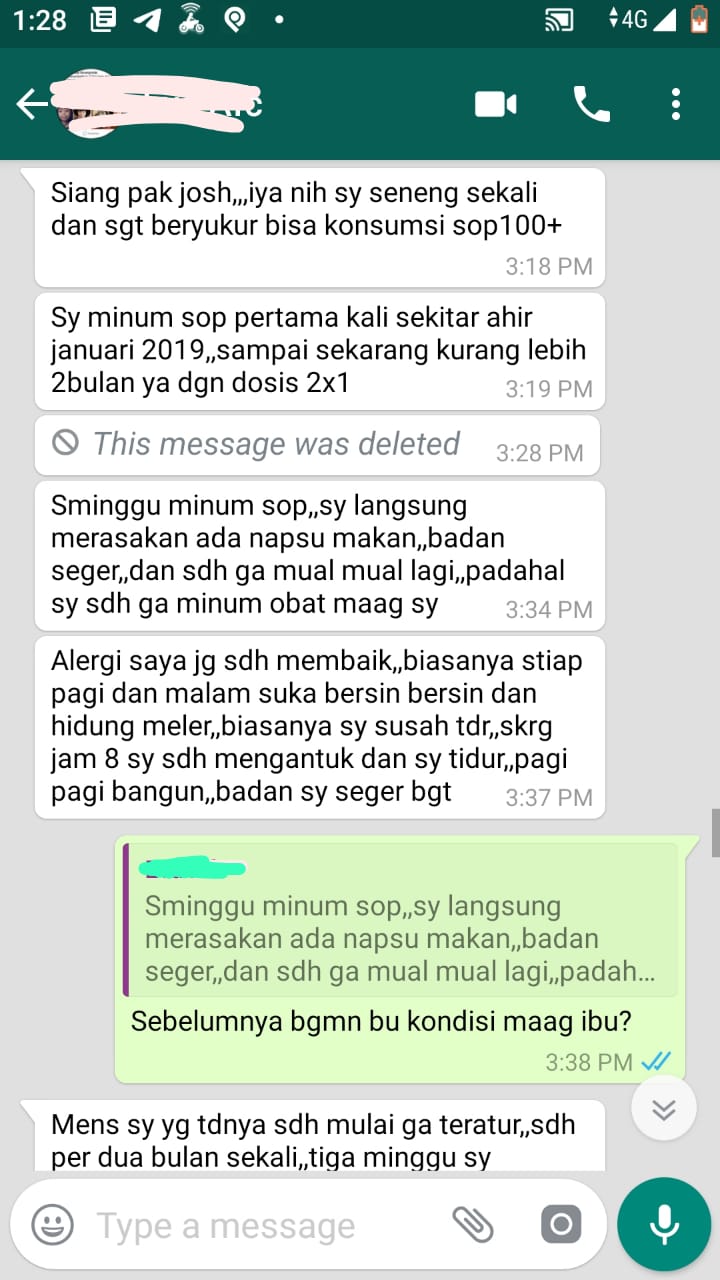Image resolution: width=720 pixels, height=1280 pixels.
Task: Tap the cast icon in status bar
Action: point(559,20)
